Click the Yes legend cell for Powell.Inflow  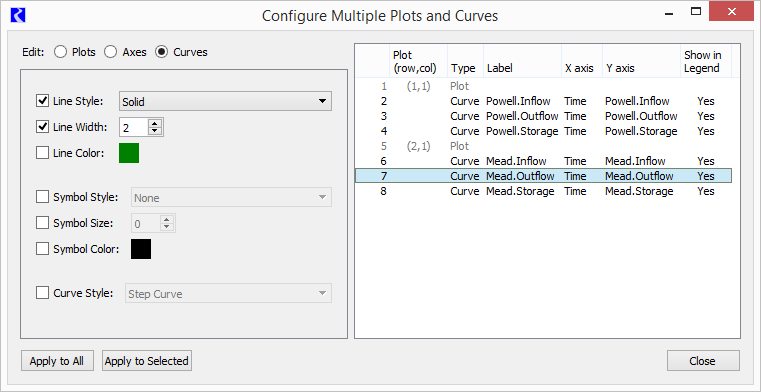(706, 101)
